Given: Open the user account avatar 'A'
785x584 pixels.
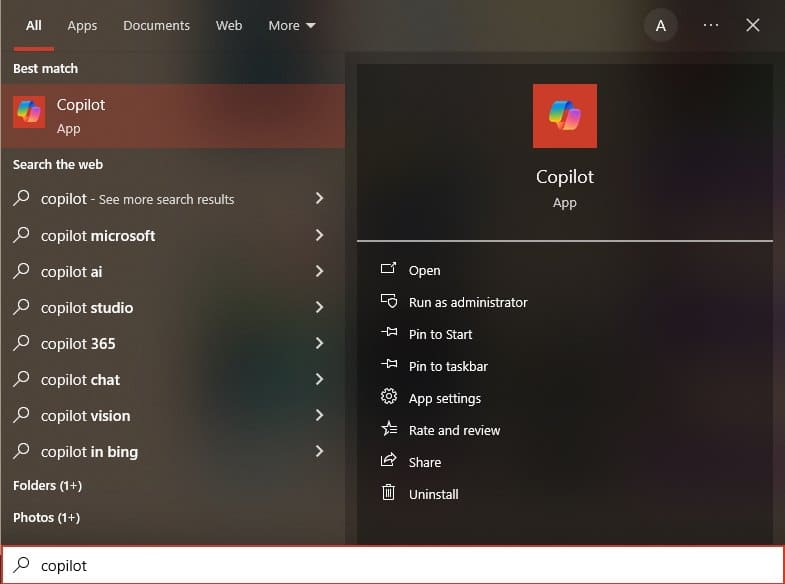Looking at the screenshot, I should coord(660,26).
